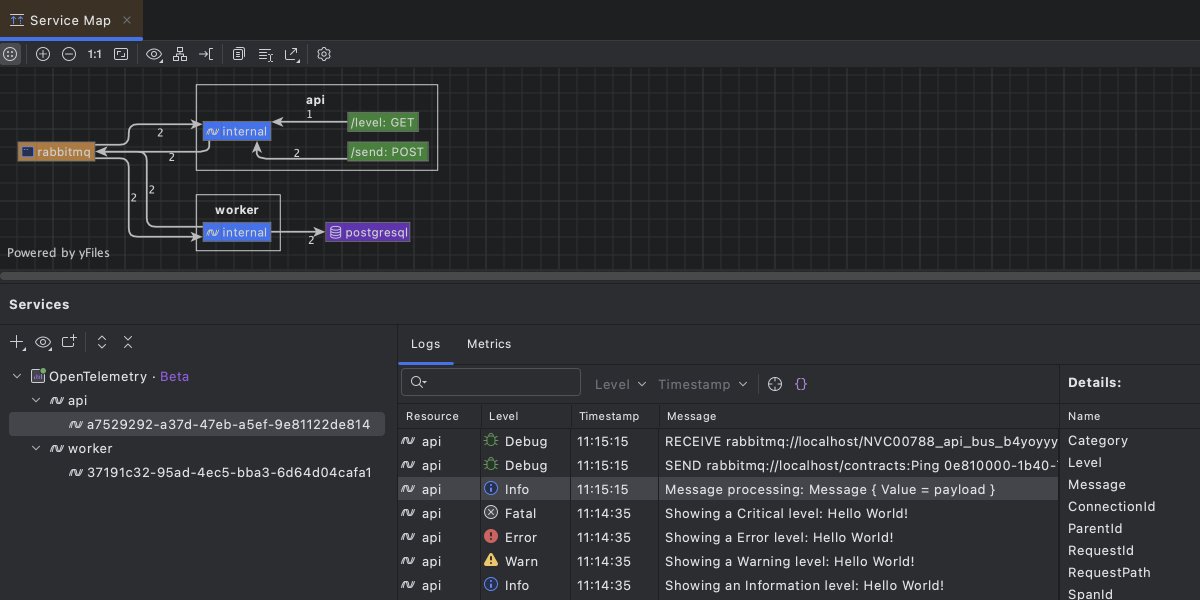The height and width of the screenshot is (600, 1200).
Task: Collapse the api tree node
Action: (x=37, y=400)
